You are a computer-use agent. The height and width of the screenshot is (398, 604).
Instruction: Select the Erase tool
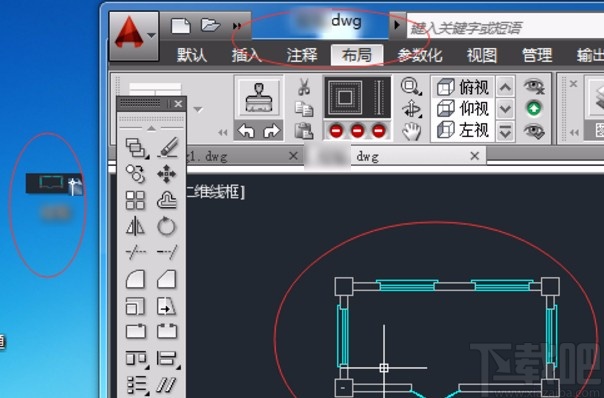coord(168,147)
